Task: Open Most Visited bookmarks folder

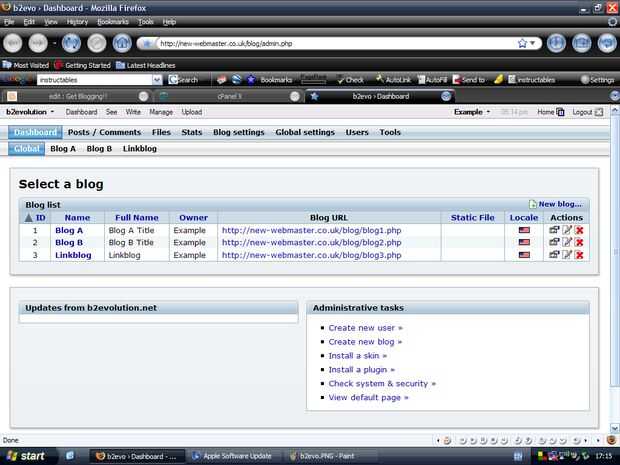Action: pyautogui.click(x=26, y=65)
